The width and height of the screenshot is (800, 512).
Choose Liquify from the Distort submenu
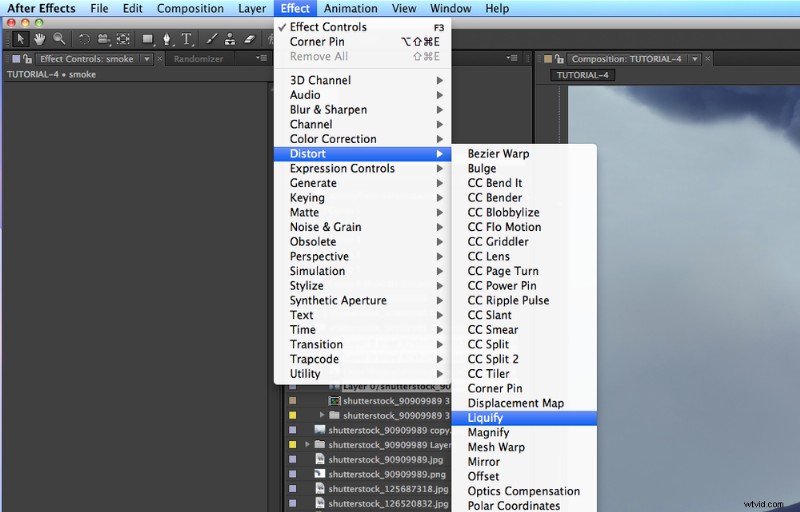tap(524, 418)
